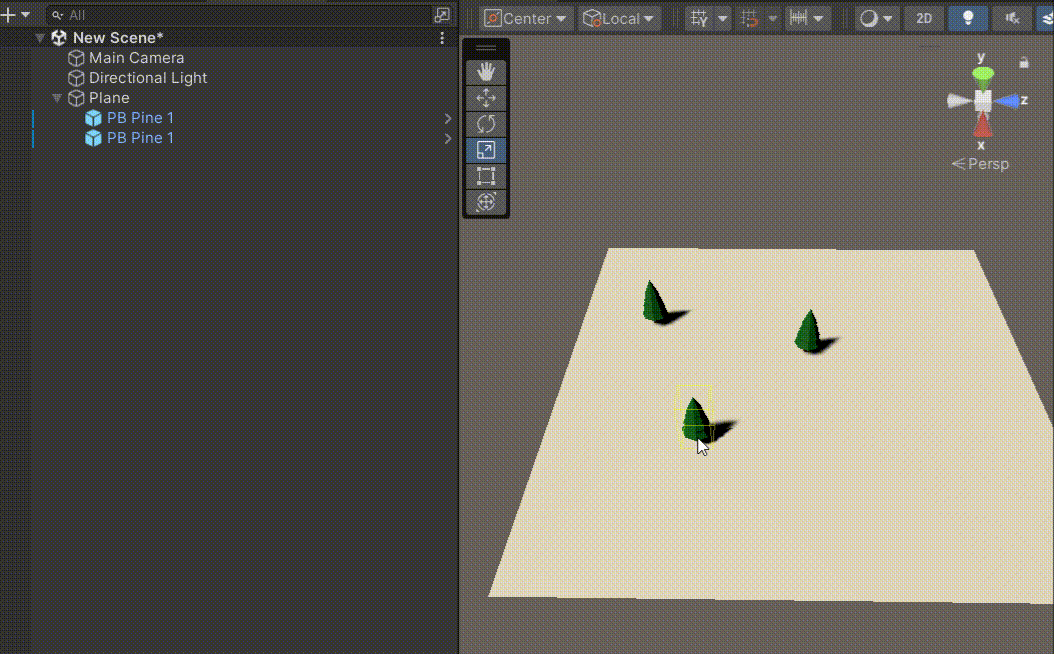Select the Move tool
Screen dimensions: 1054x654
(x=486, y=98)
